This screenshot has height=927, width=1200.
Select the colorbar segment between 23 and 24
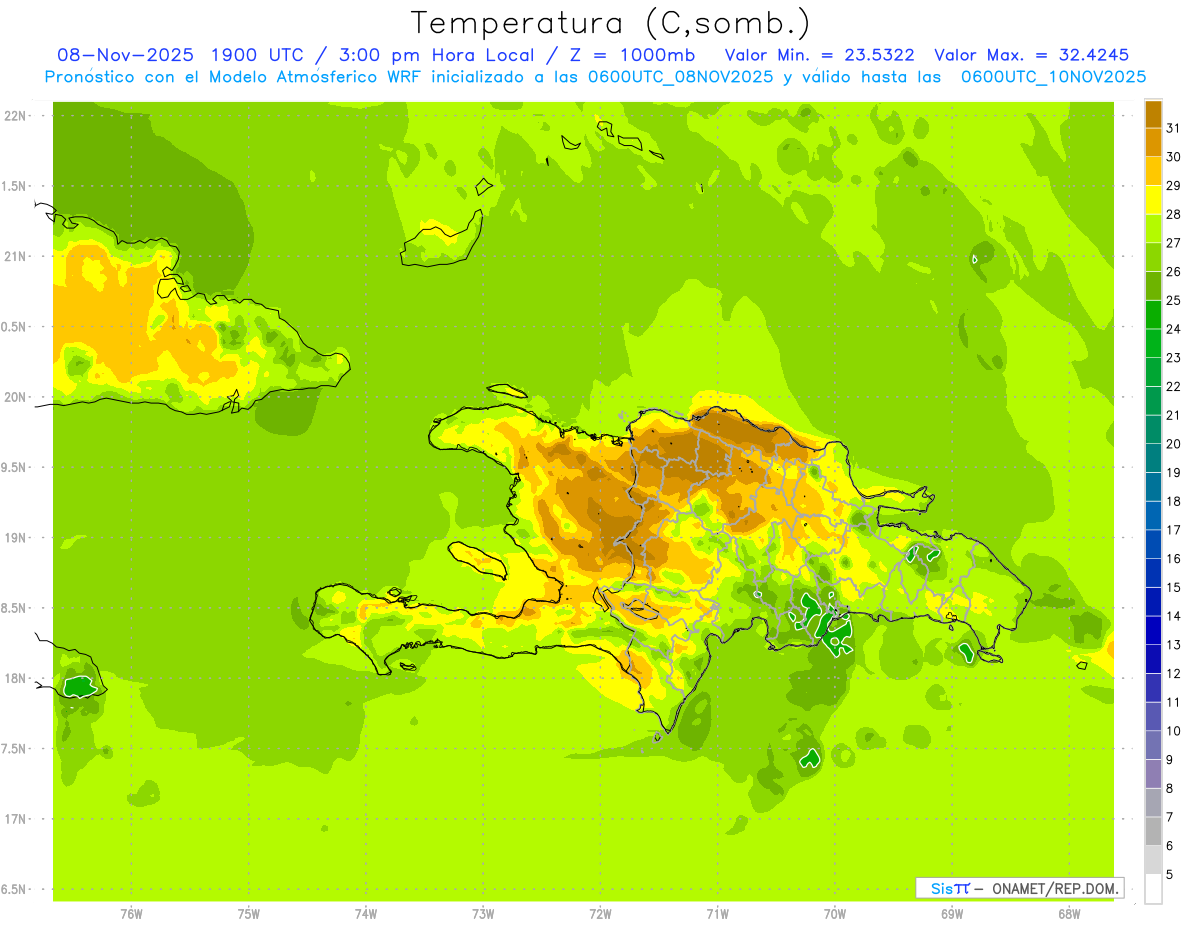pos(1153,343)
